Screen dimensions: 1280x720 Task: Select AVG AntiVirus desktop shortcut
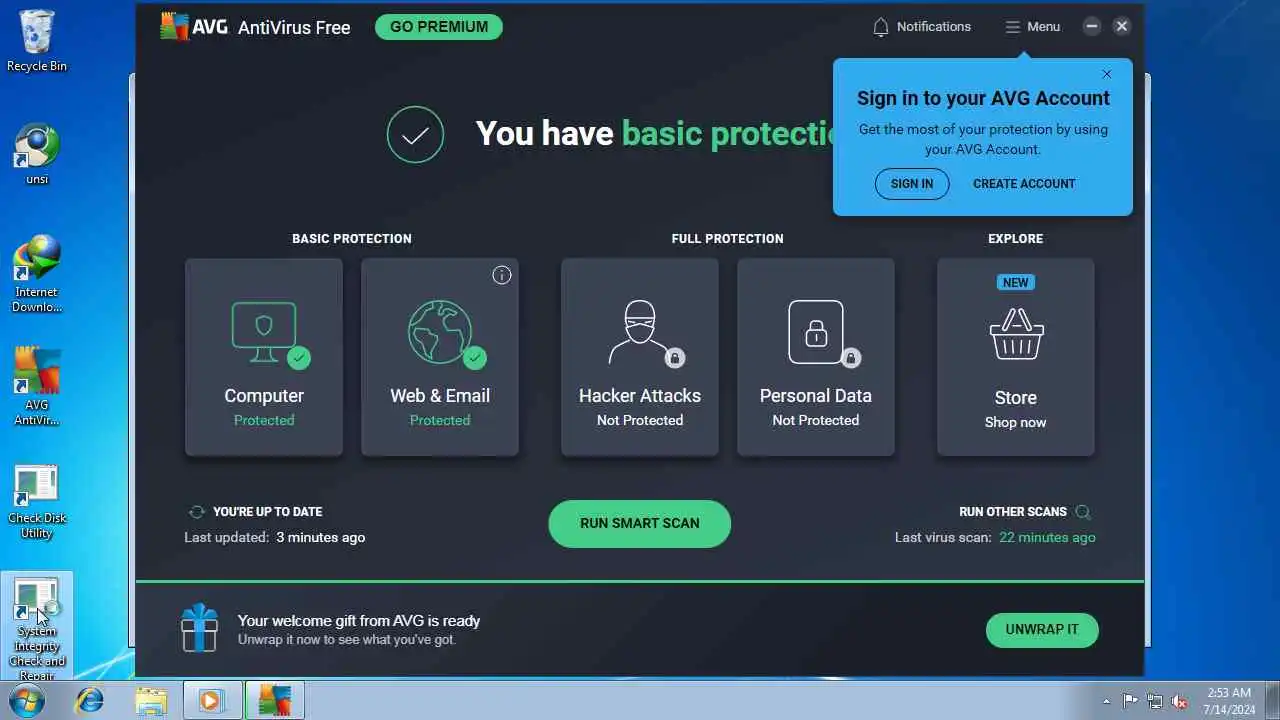37,387
